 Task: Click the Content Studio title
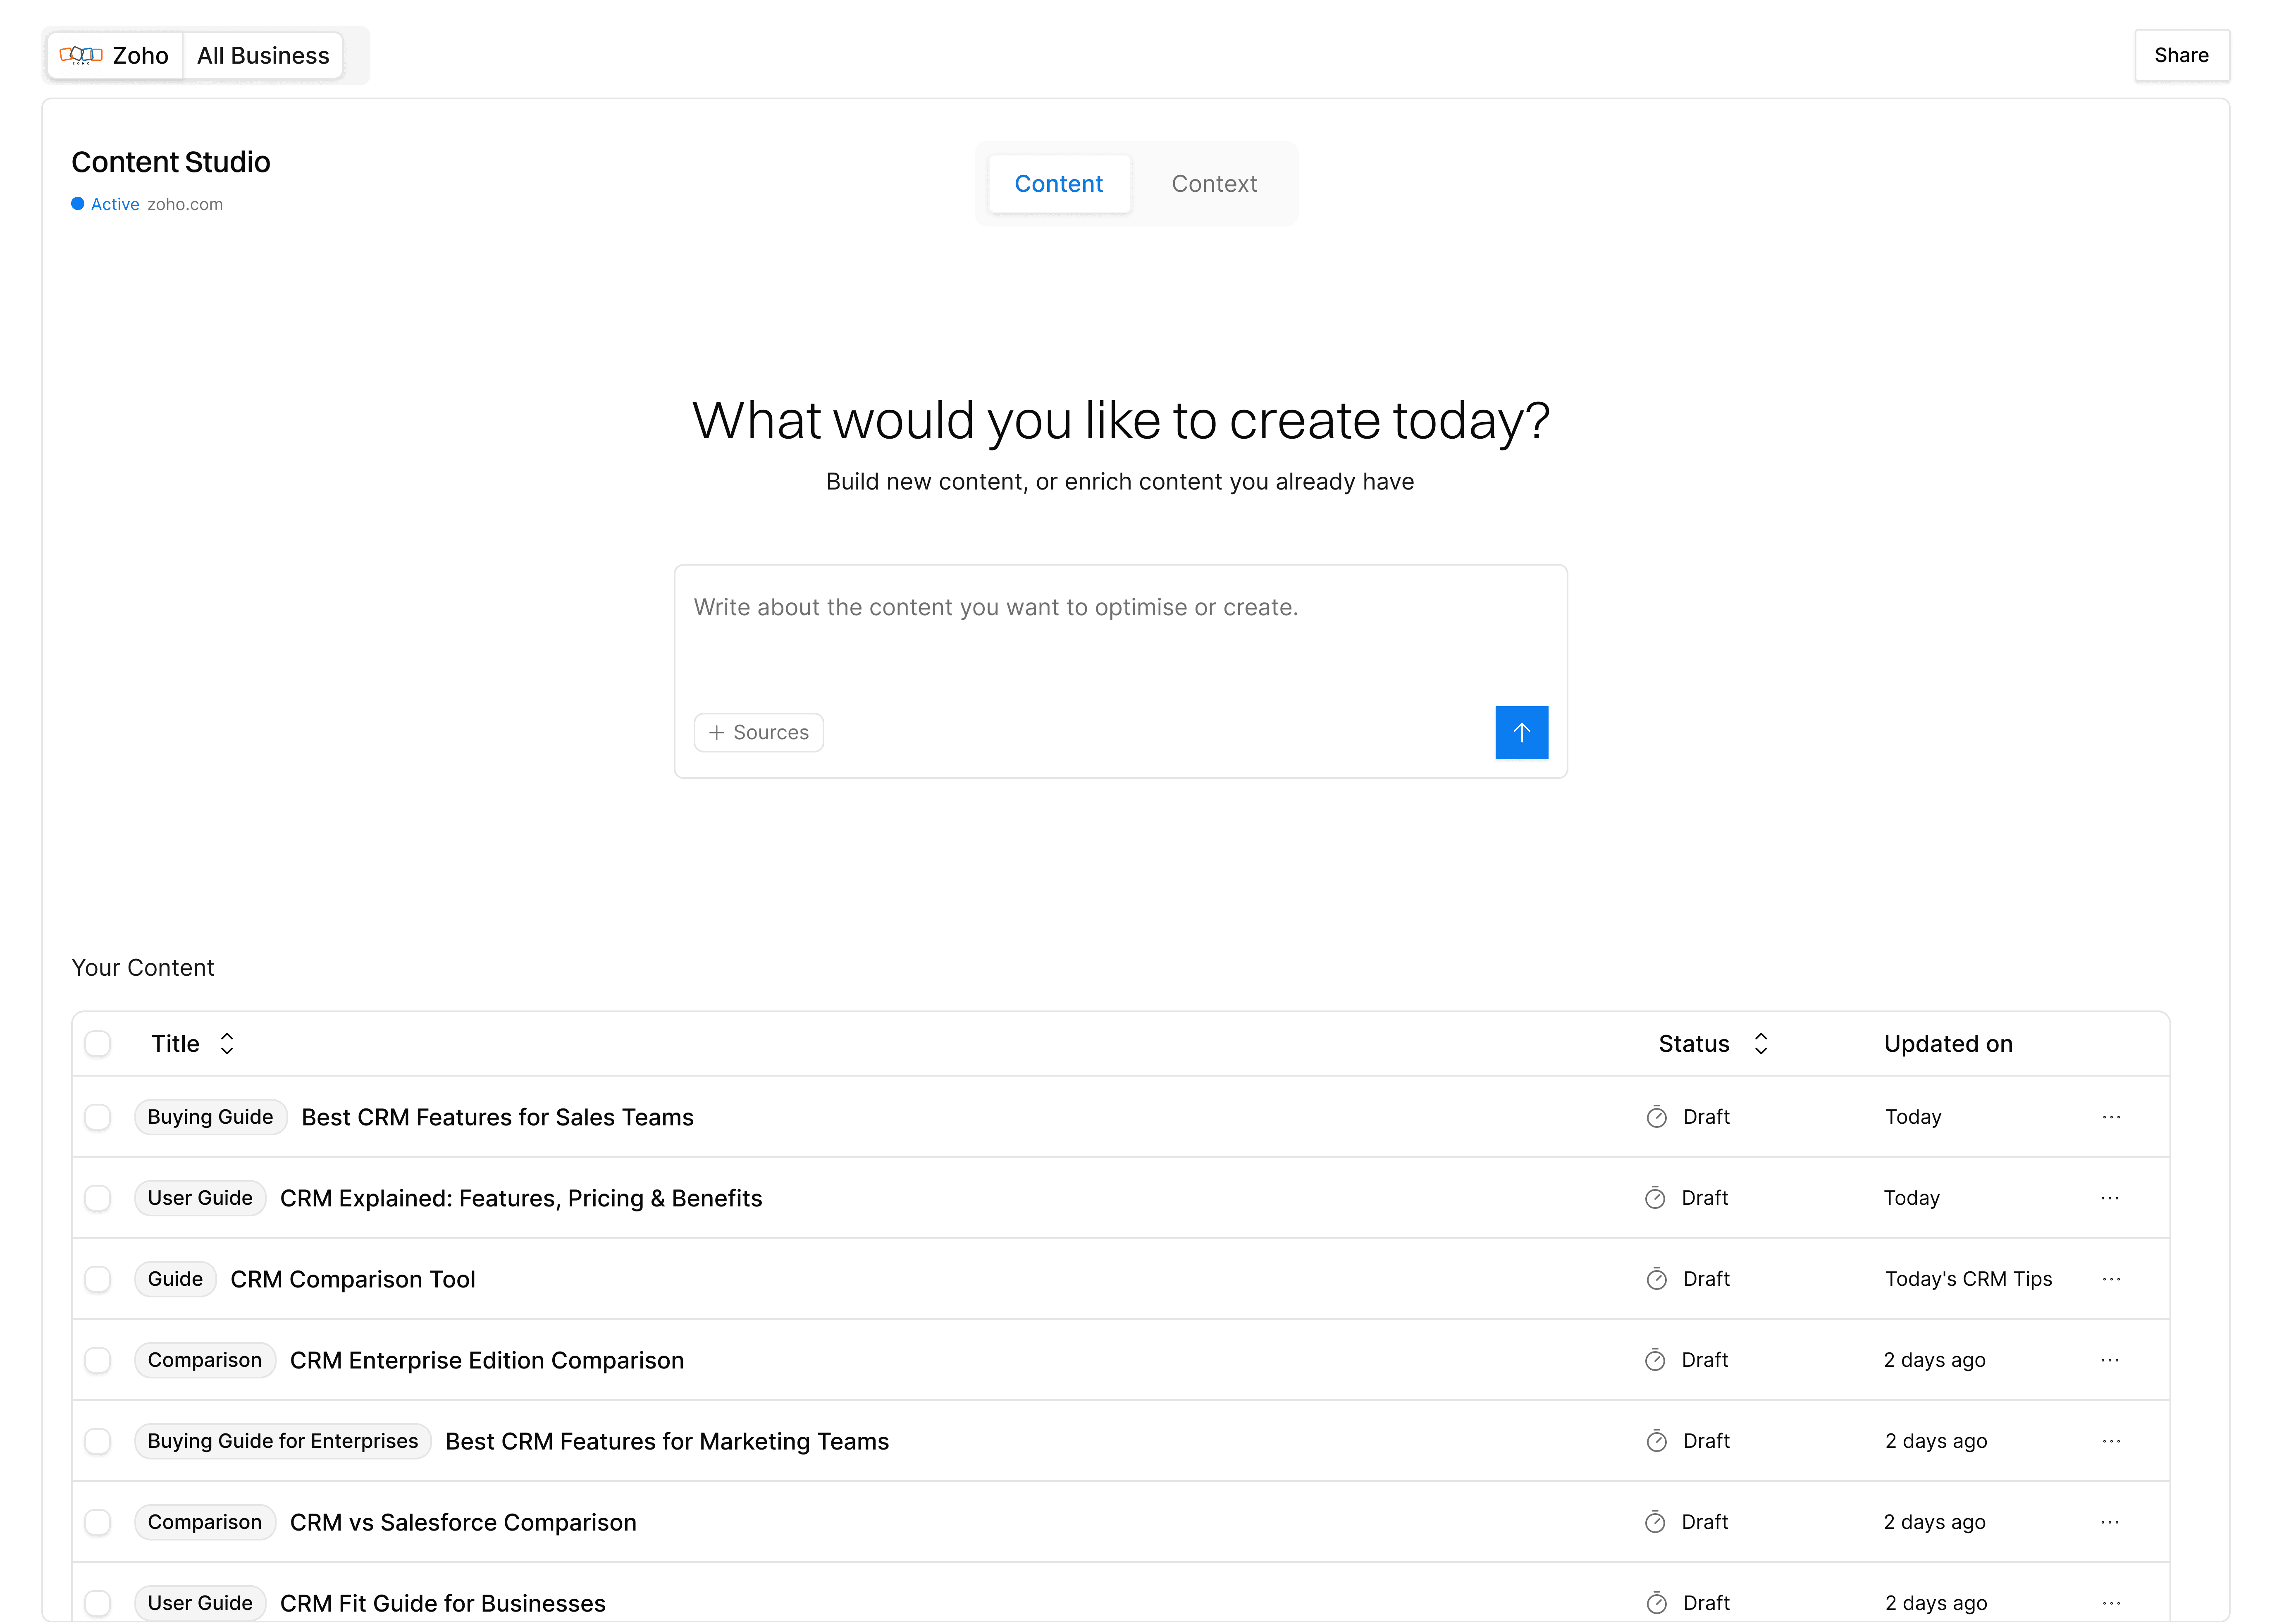171,162
